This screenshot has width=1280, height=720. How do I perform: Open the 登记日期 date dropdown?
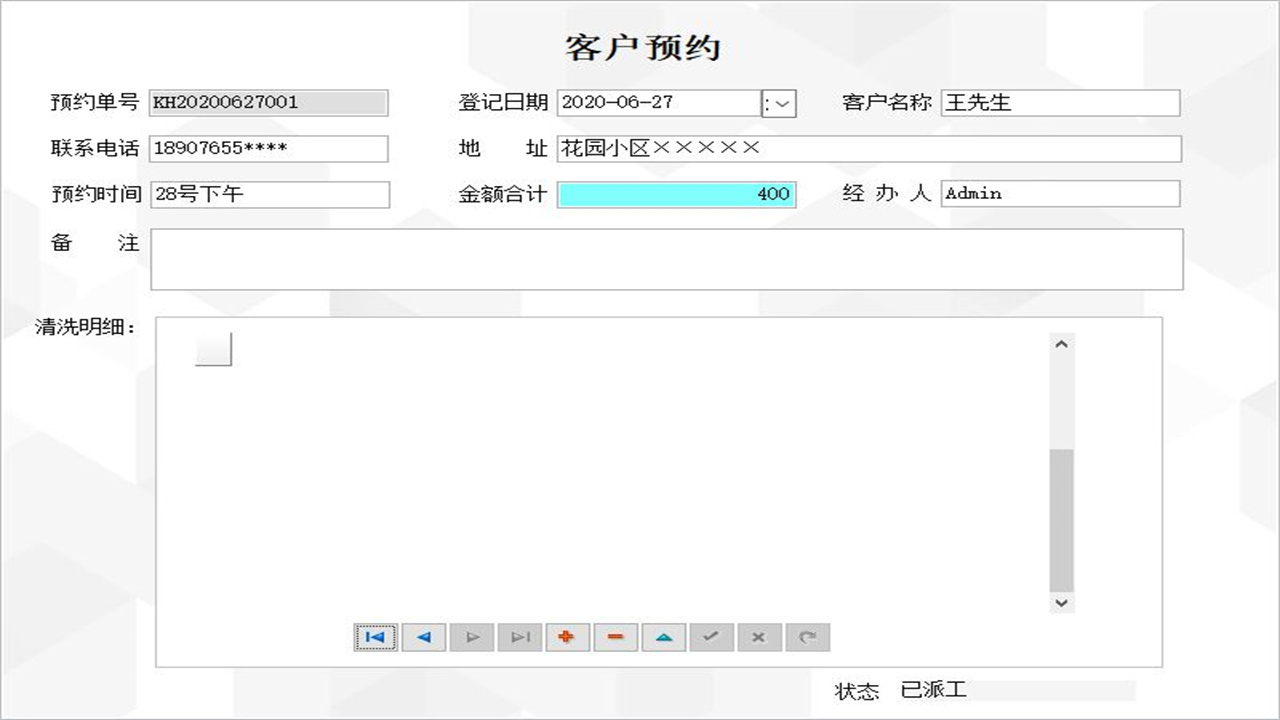point(782,103)
